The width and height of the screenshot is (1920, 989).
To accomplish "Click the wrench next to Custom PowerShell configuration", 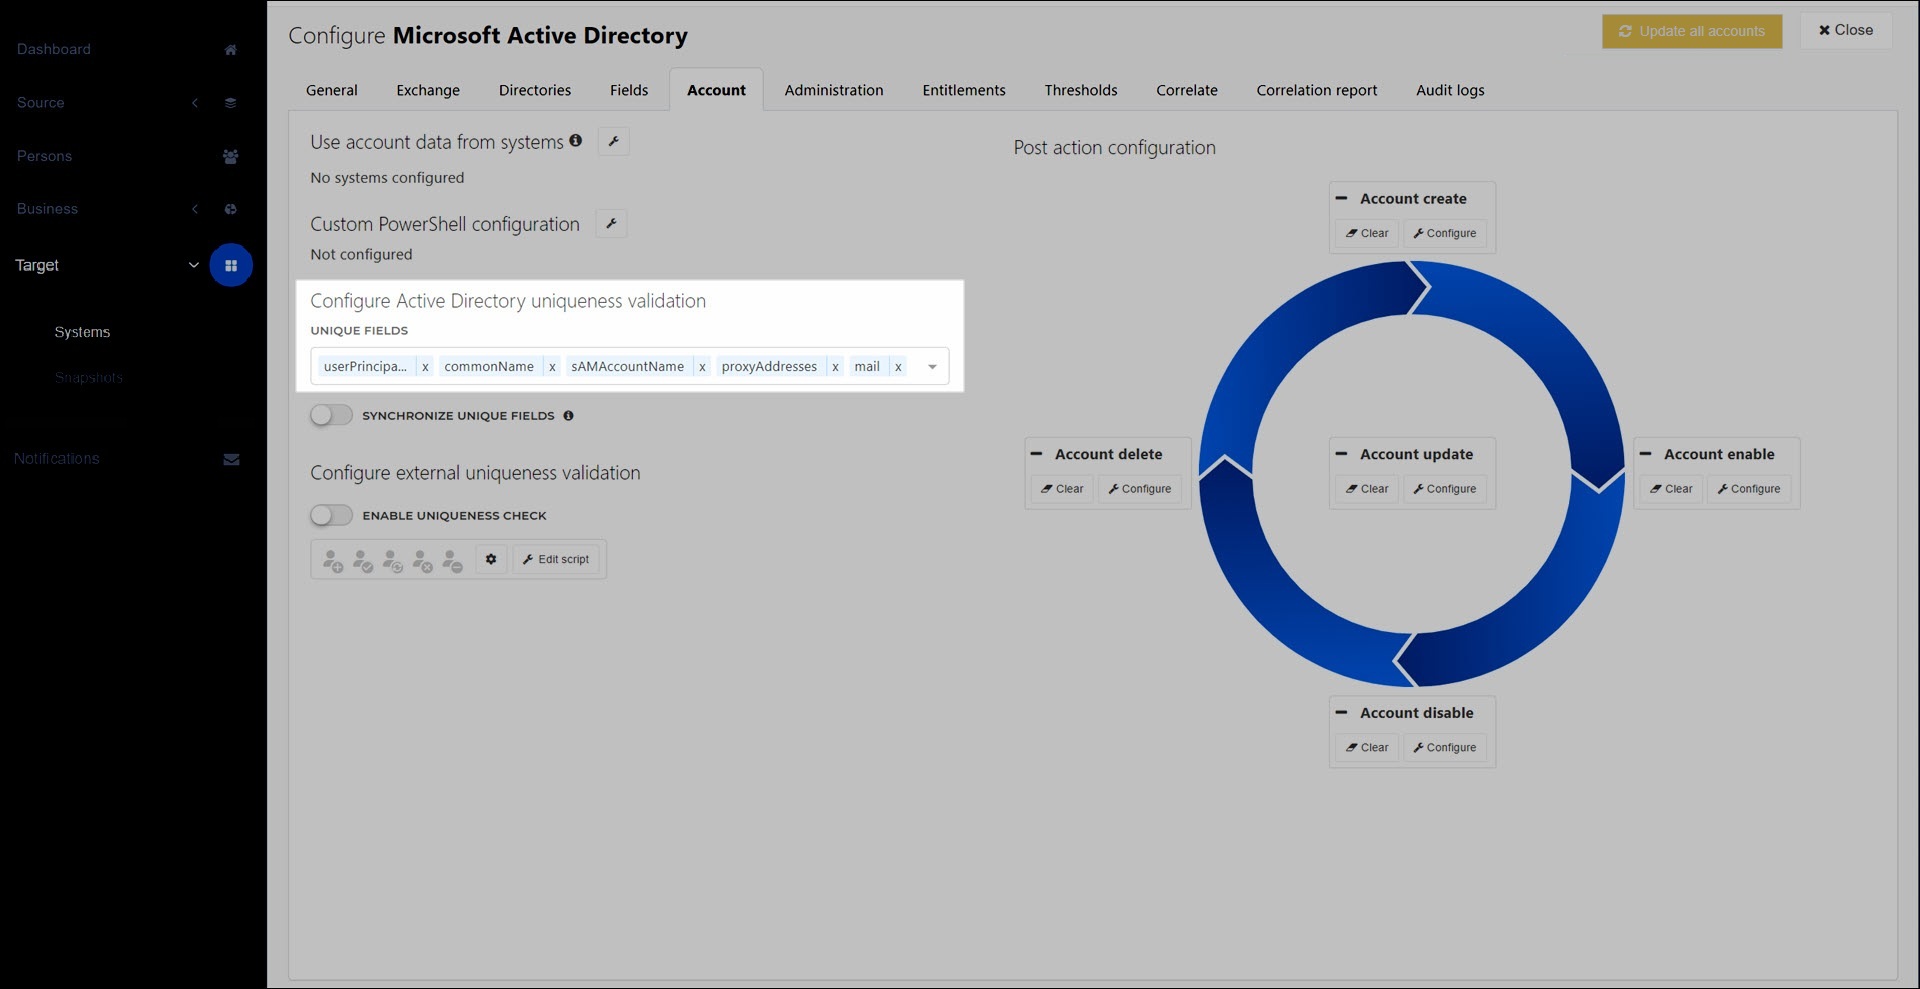I will pos(611,224).
